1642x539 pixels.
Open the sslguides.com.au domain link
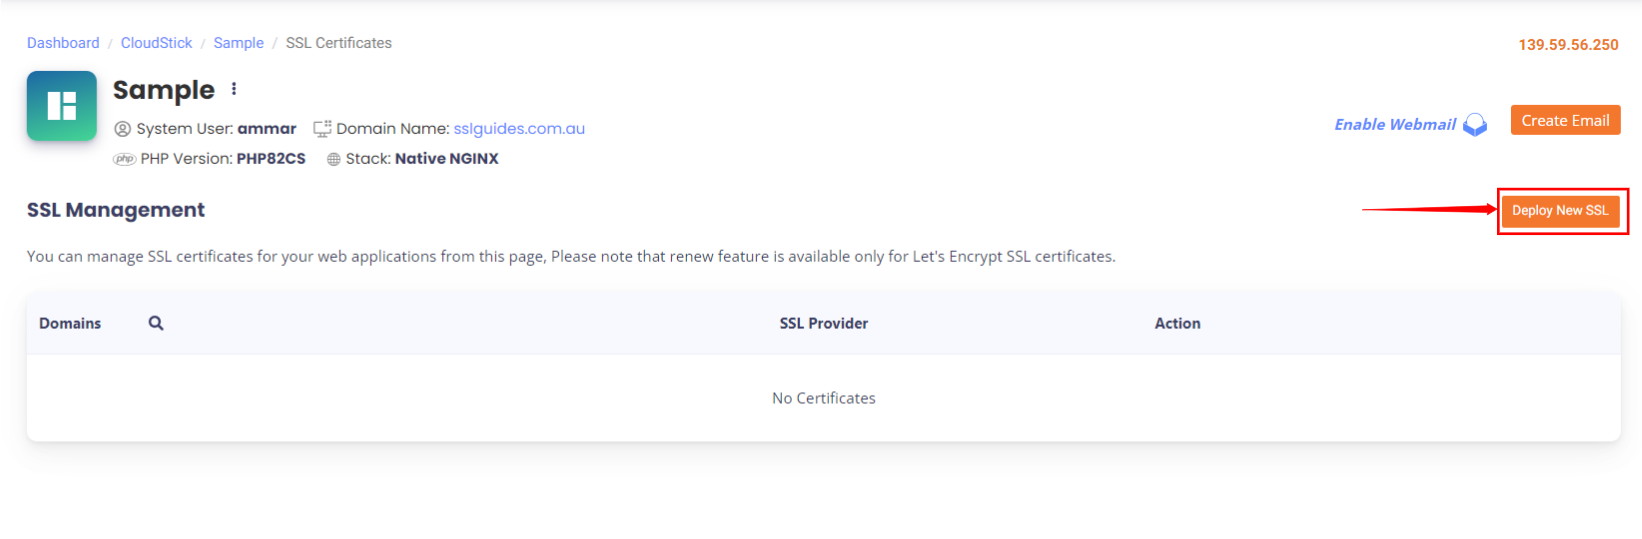pyautogui.click(x=519, y=129)
